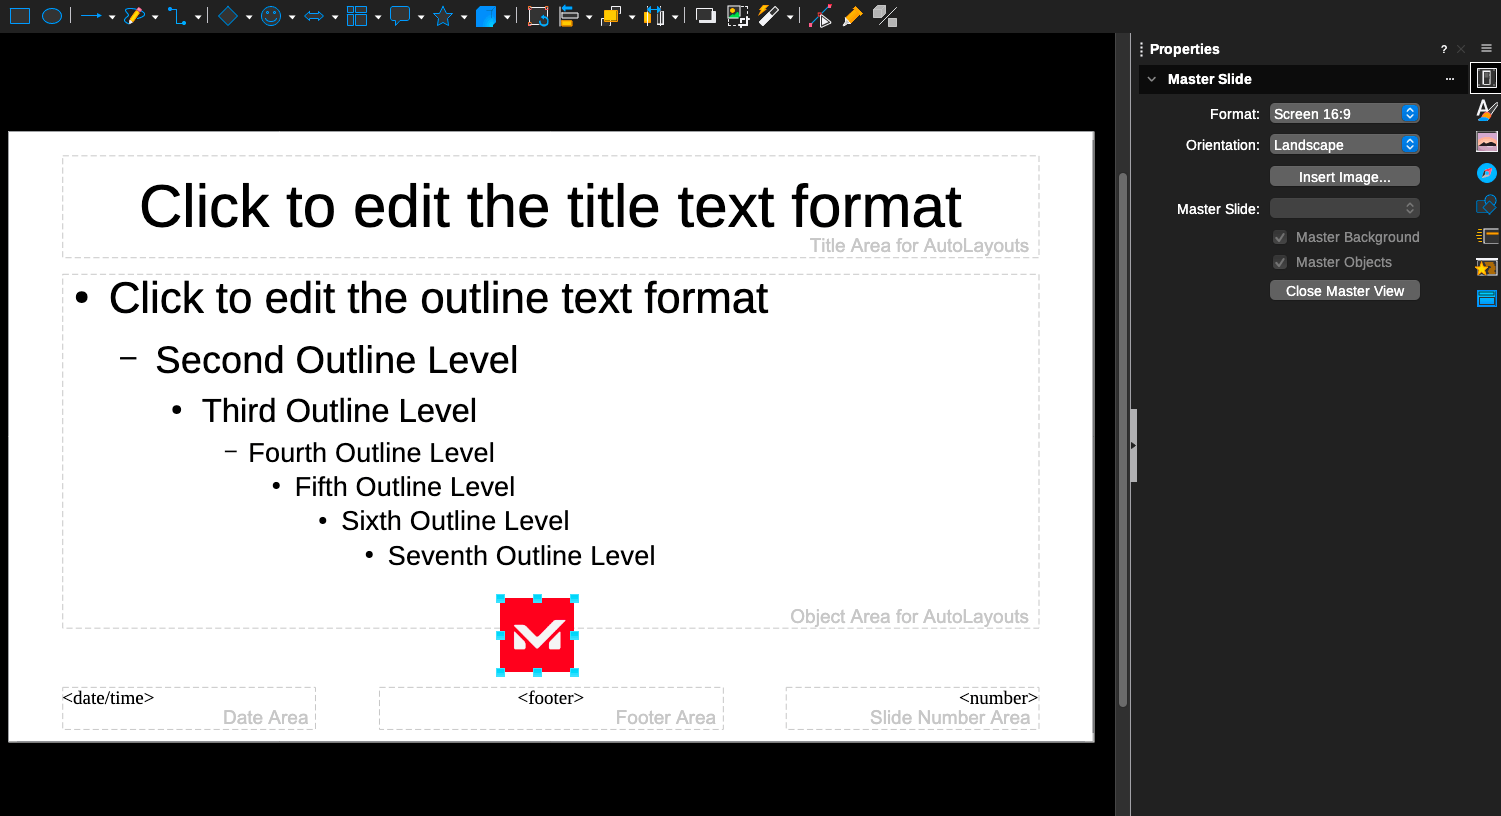Viewport: 1501px width, 816px height.
Task: Toggle Edit Points mode
Action: [x=820, y=16]
